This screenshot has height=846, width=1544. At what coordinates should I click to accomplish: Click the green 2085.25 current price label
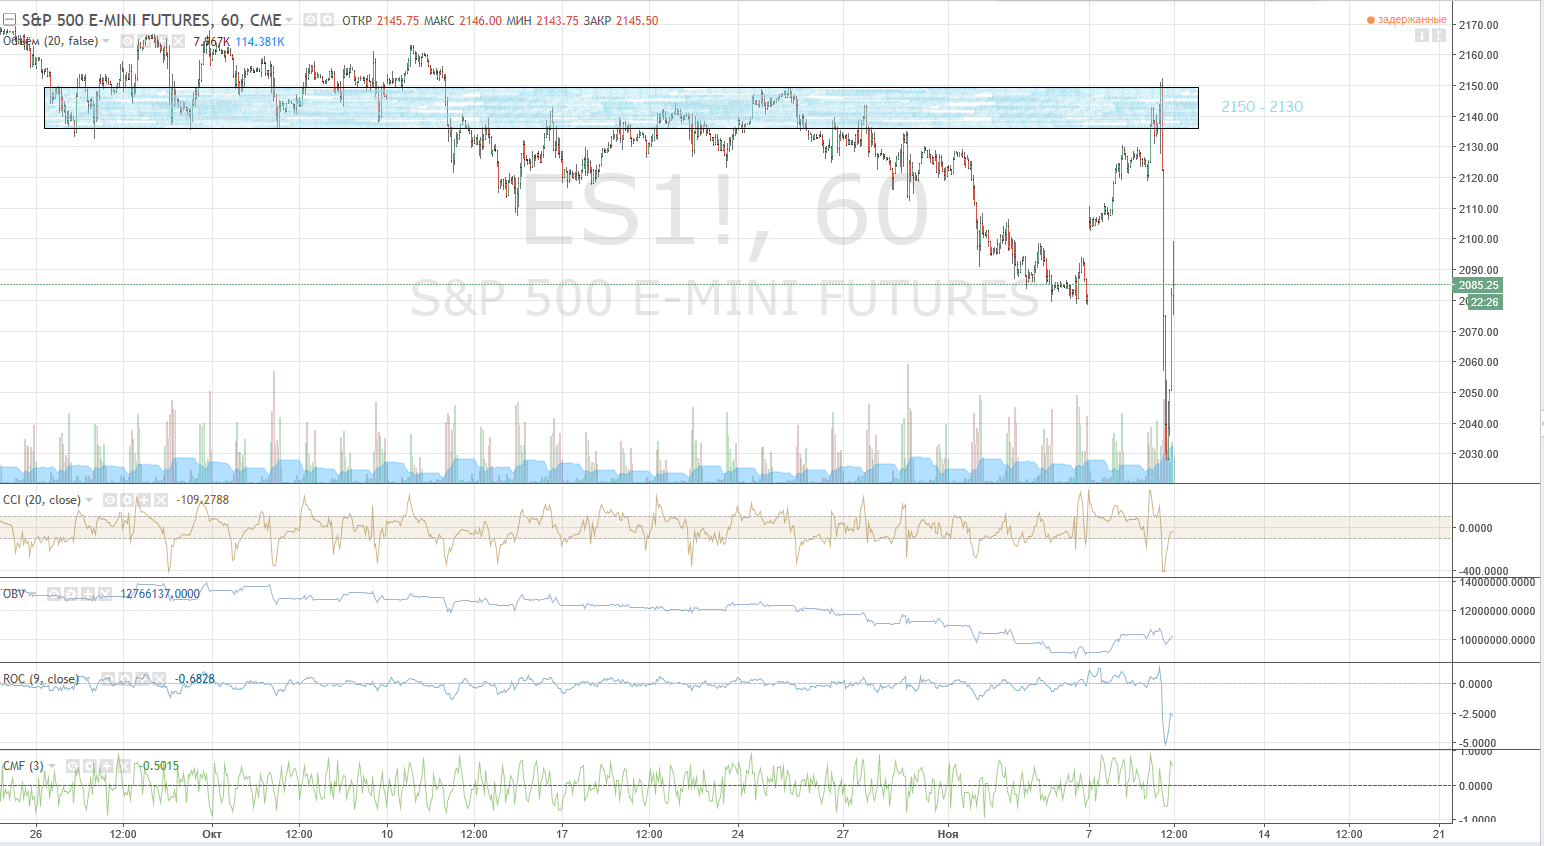pos(1478,285)
